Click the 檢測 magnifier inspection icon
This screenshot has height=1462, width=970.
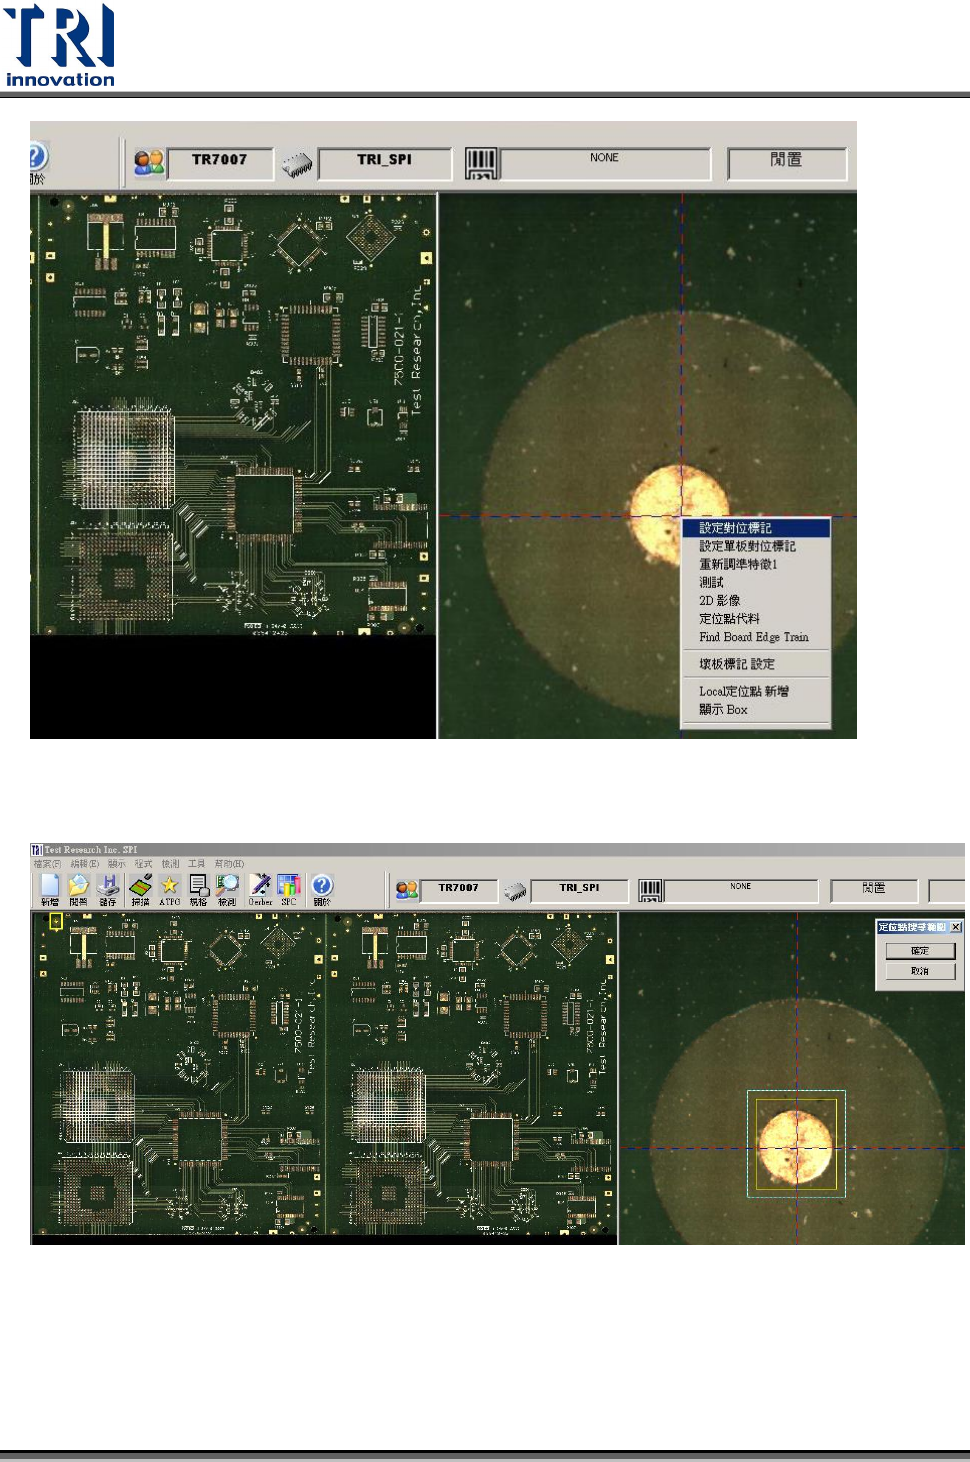pos(228,888)
